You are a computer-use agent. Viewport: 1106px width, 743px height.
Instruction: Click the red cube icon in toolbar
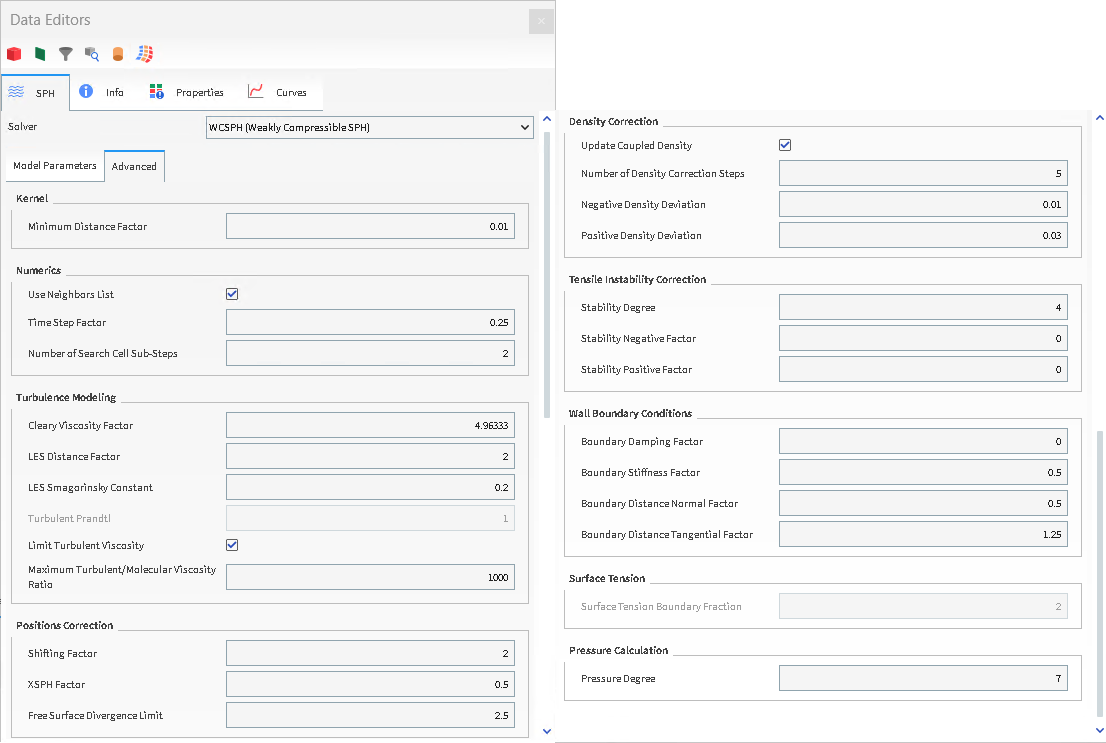pyautogui.click(x=14, y=54)
